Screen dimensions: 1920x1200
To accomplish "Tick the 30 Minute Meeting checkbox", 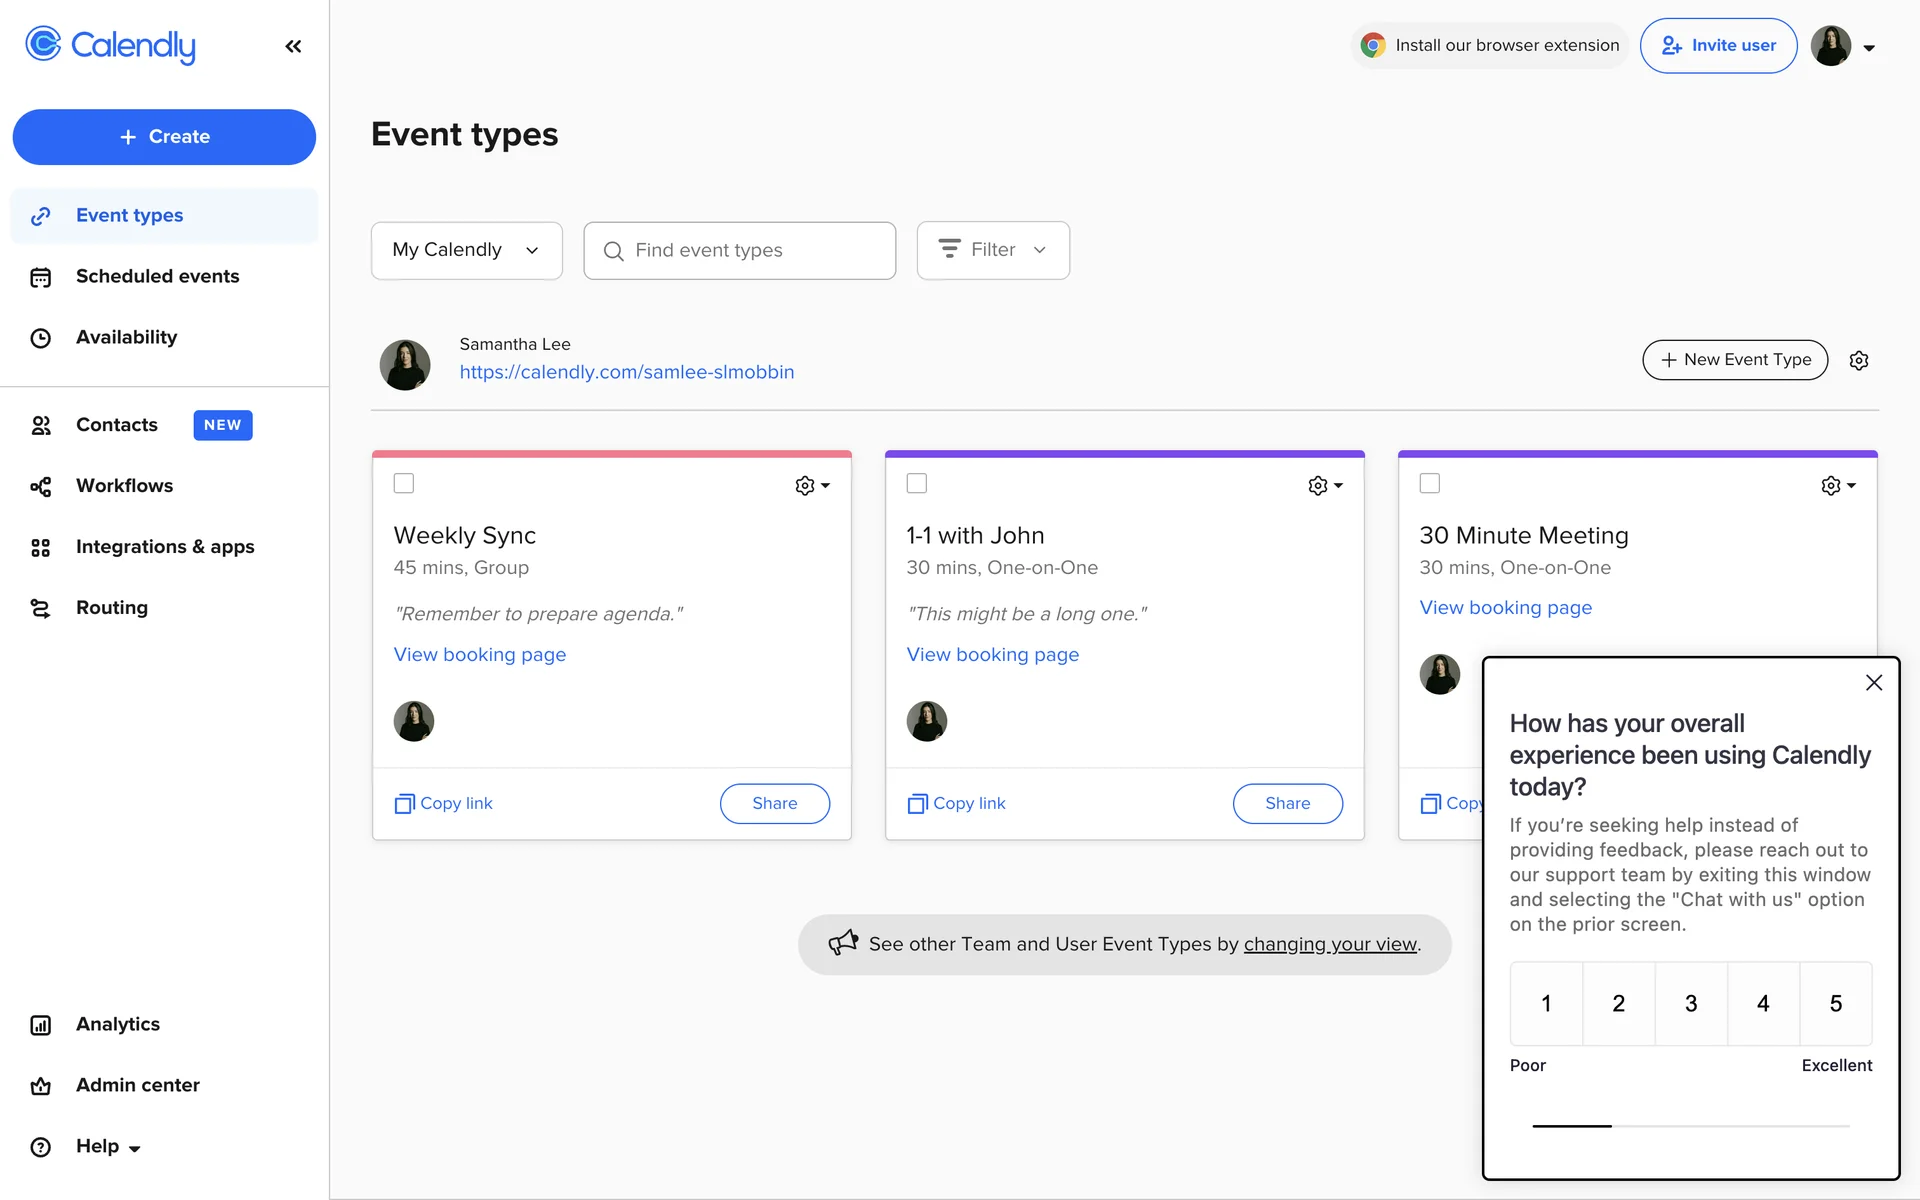I will 1430,483.
